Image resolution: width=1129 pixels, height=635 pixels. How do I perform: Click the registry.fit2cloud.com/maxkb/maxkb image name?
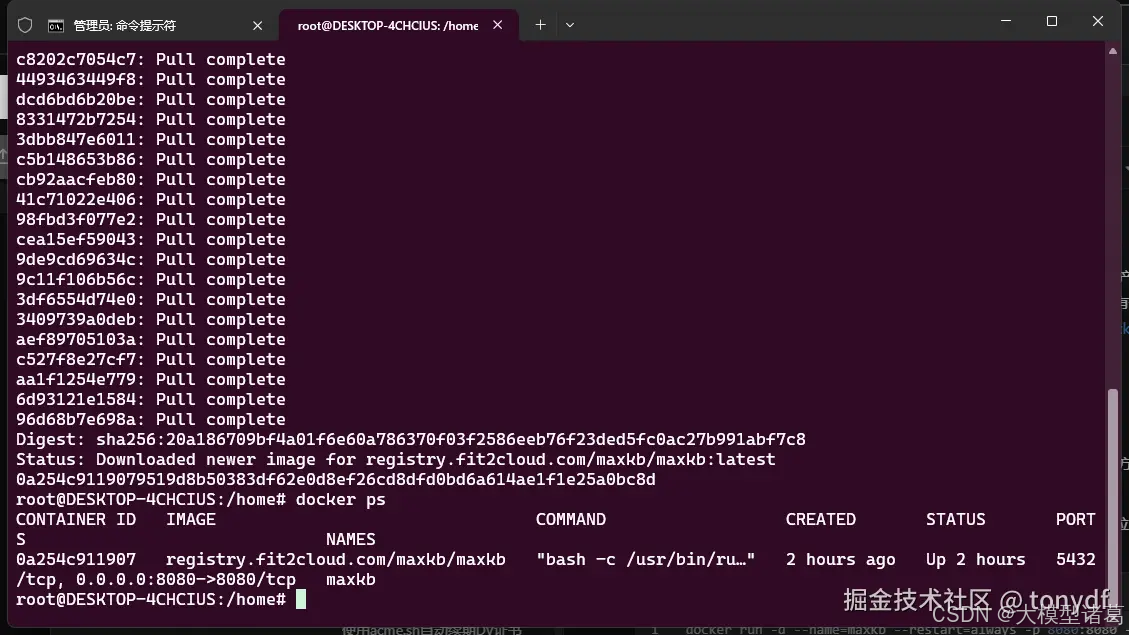(x=336, y=559)
